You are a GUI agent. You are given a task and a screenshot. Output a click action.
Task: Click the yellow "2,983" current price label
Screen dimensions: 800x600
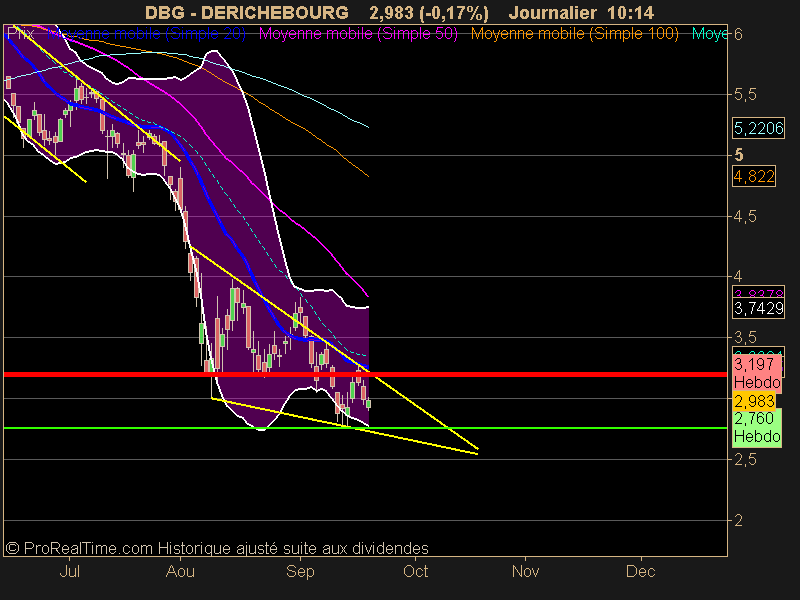point(754,401)
